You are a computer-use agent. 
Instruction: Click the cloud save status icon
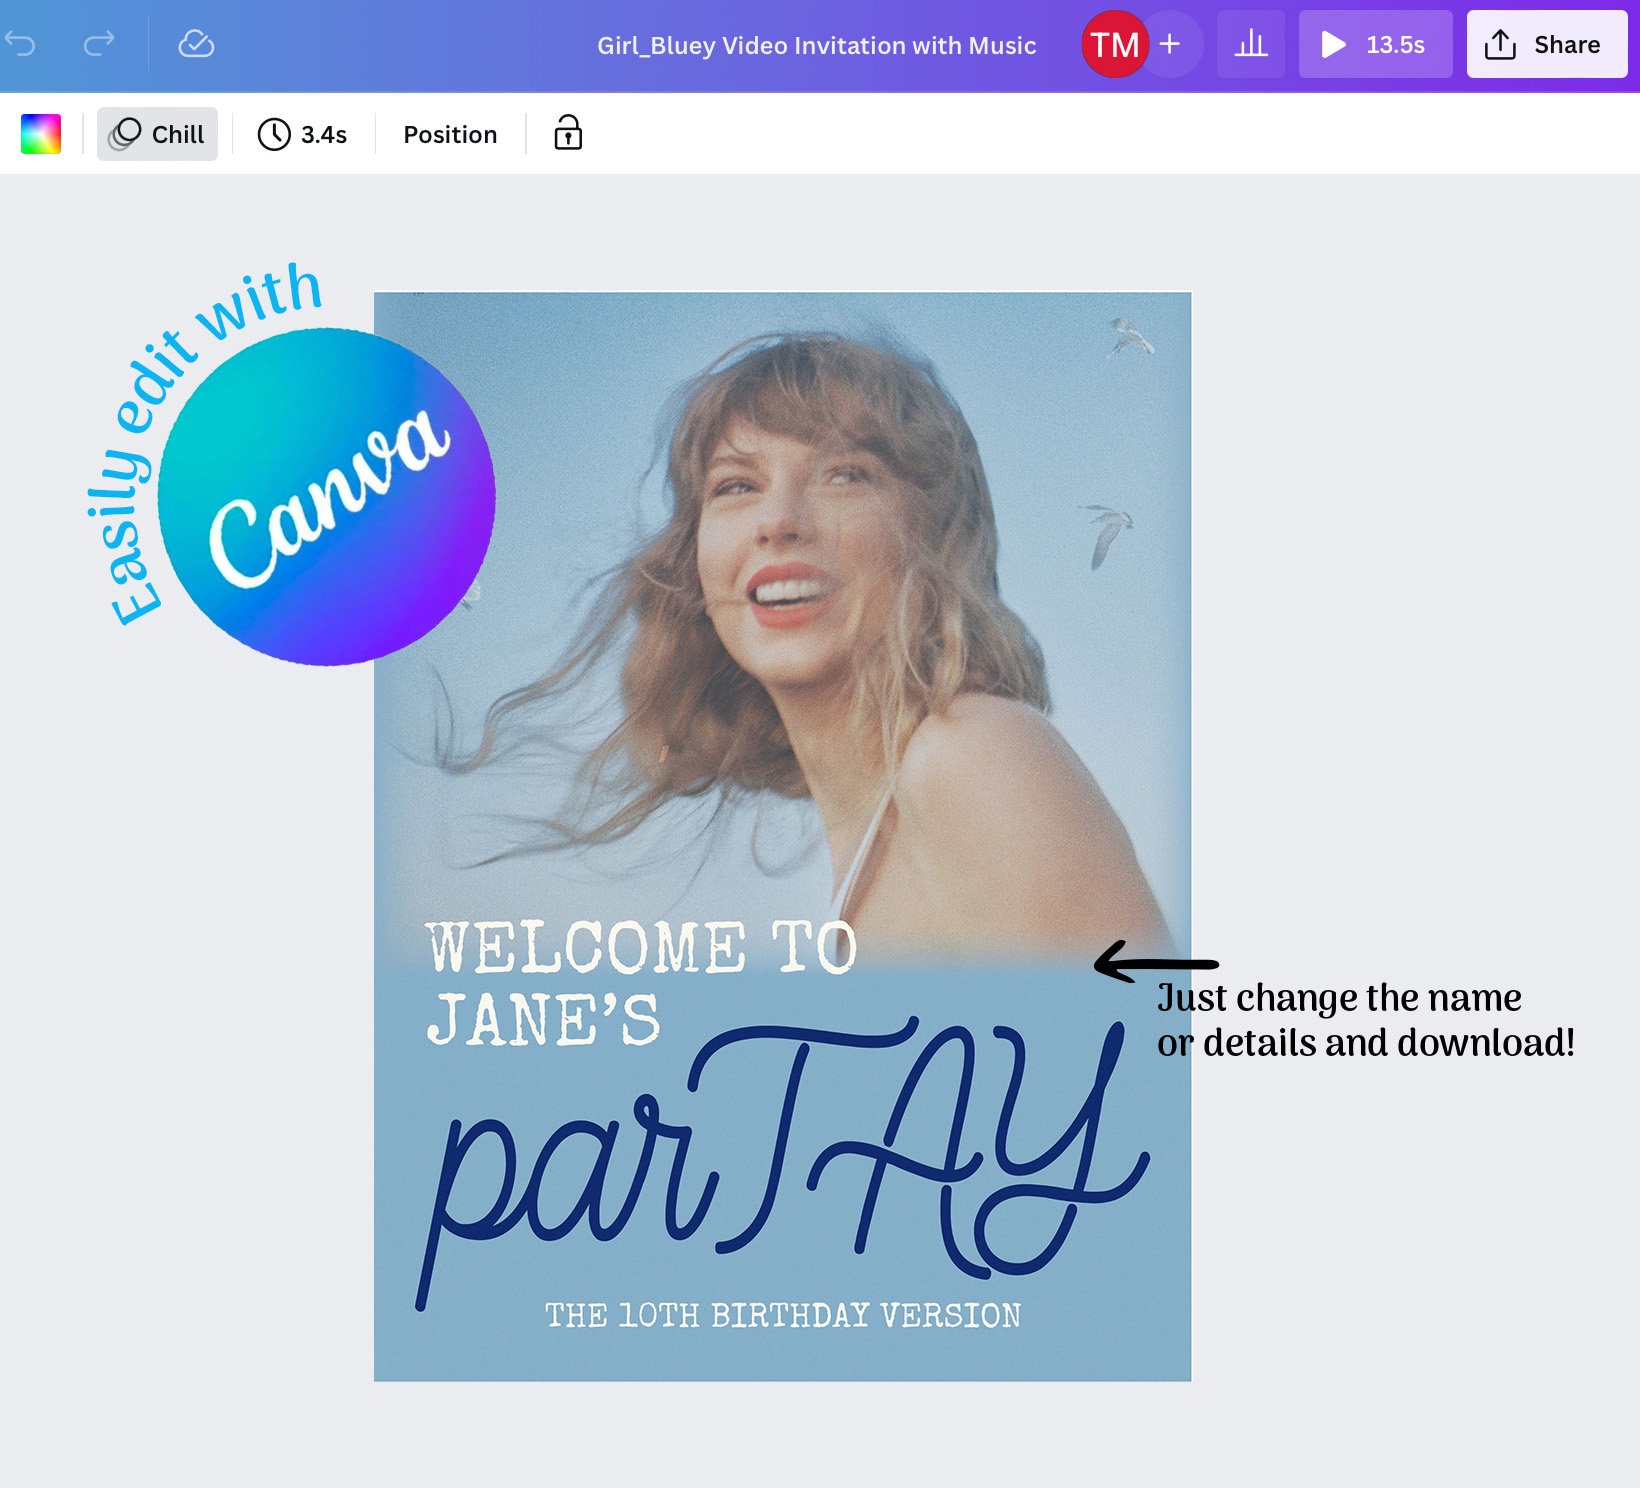196,43
